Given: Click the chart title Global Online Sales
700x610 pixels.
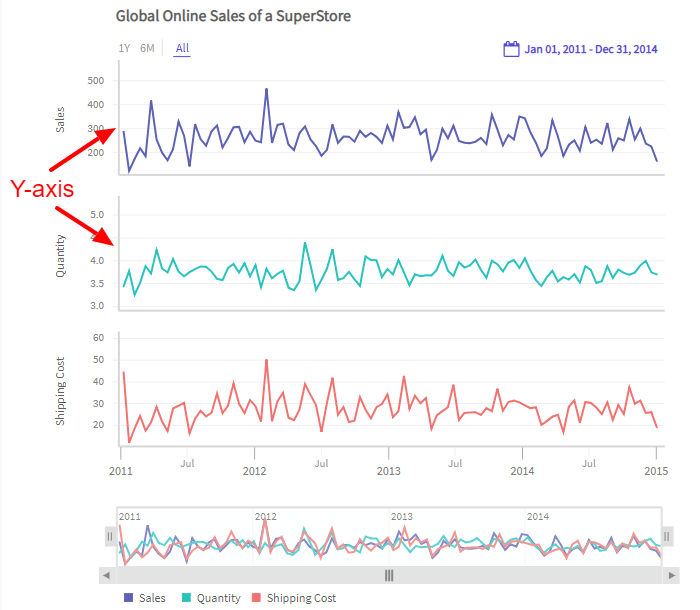Looking at the screenshot, I should click(233, 17).
